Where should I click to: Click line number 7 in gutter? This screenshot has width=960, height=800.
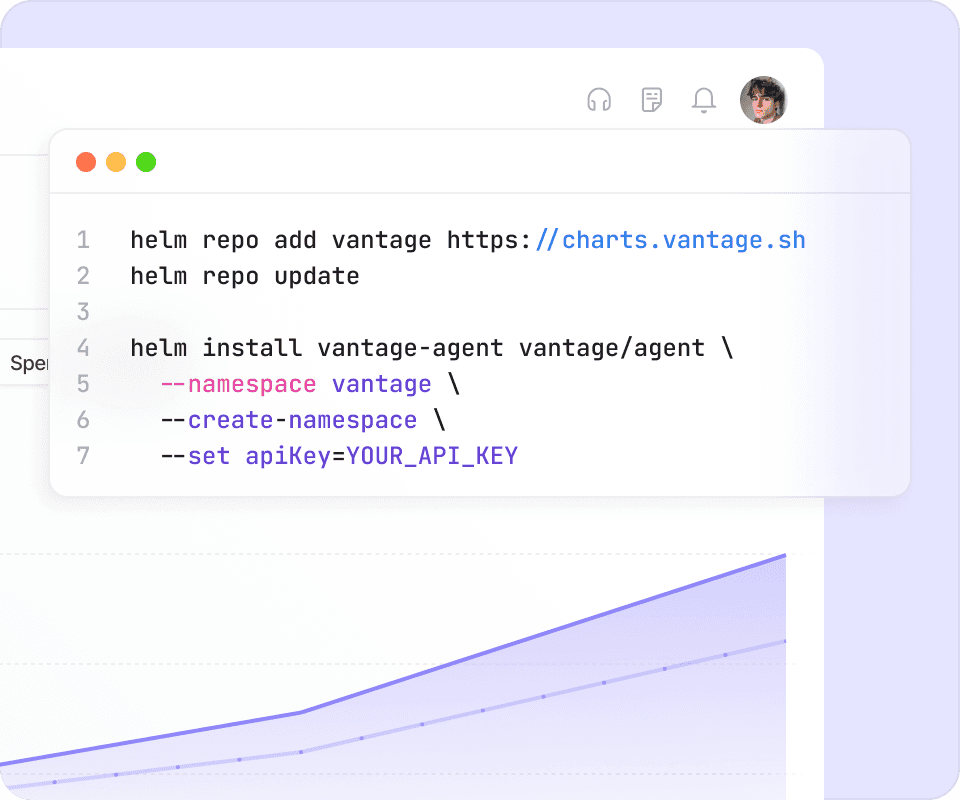[x=83, y=456]
